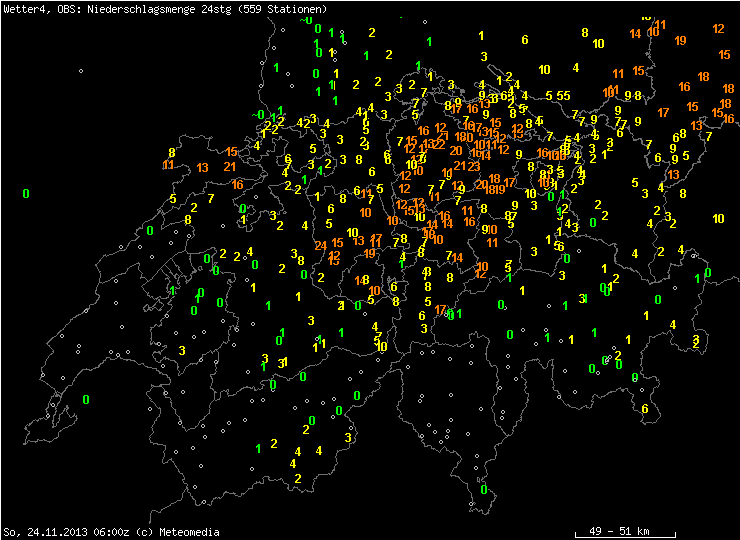The height and width of the screenshot is (540, 740).
Task: Click the yellow 6 beside the top-center 1
Action: (524, 40)
